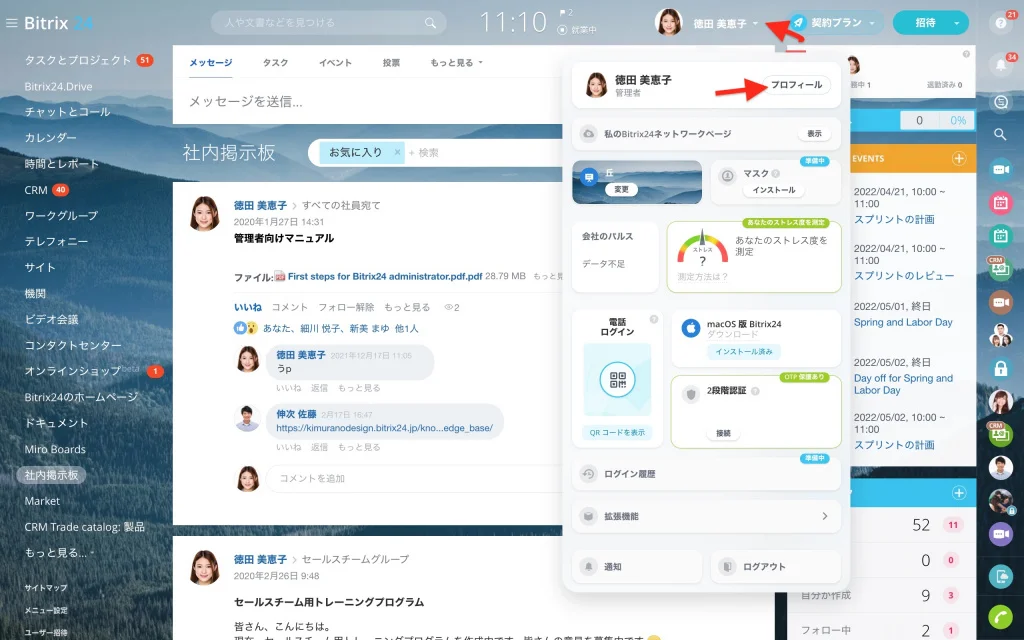The image size is (1024, 640).
Task: Expand もっと見る... in left menu
Action: tap(59, 552)
